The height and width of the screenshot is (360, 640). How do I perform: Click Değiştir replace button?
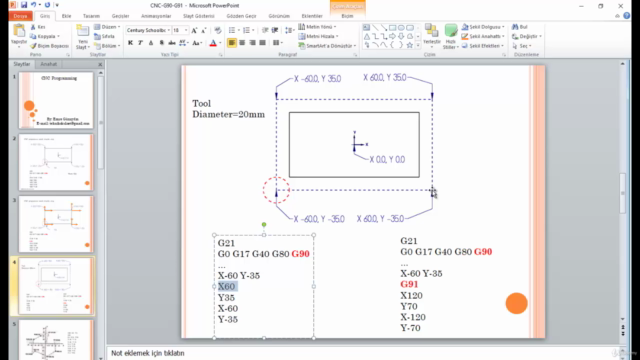pyautogui.click(x=527, y=36)
